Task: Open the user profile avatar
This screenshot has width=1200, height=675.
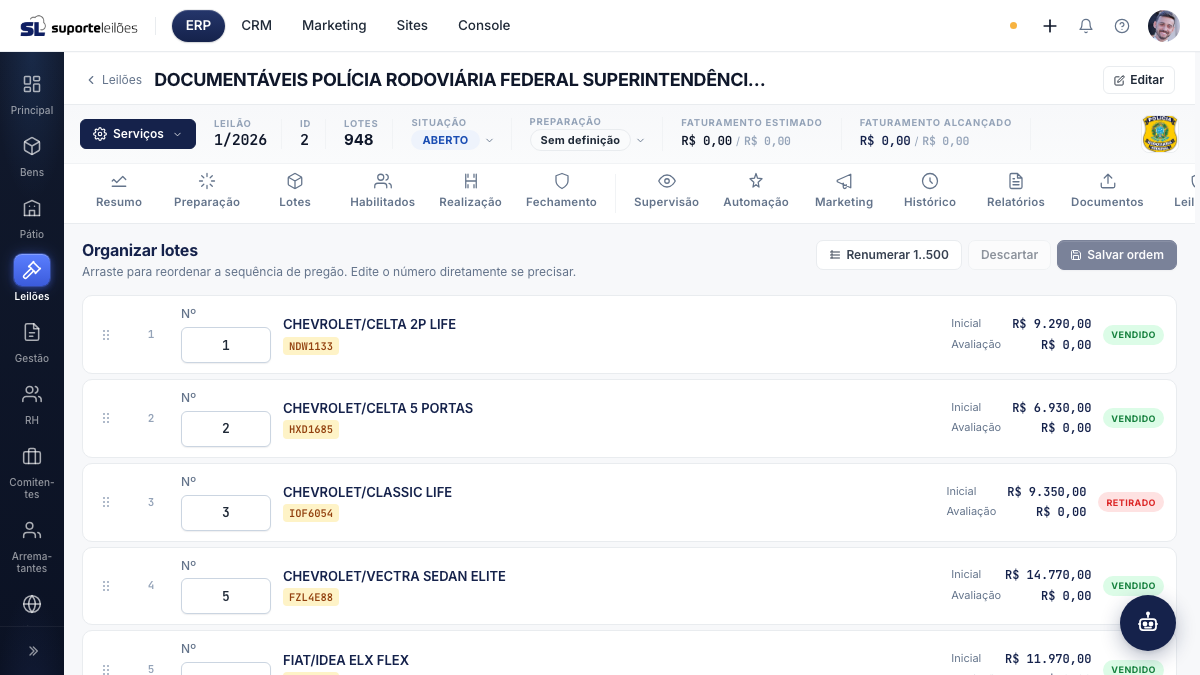Action: [1164, 26]
